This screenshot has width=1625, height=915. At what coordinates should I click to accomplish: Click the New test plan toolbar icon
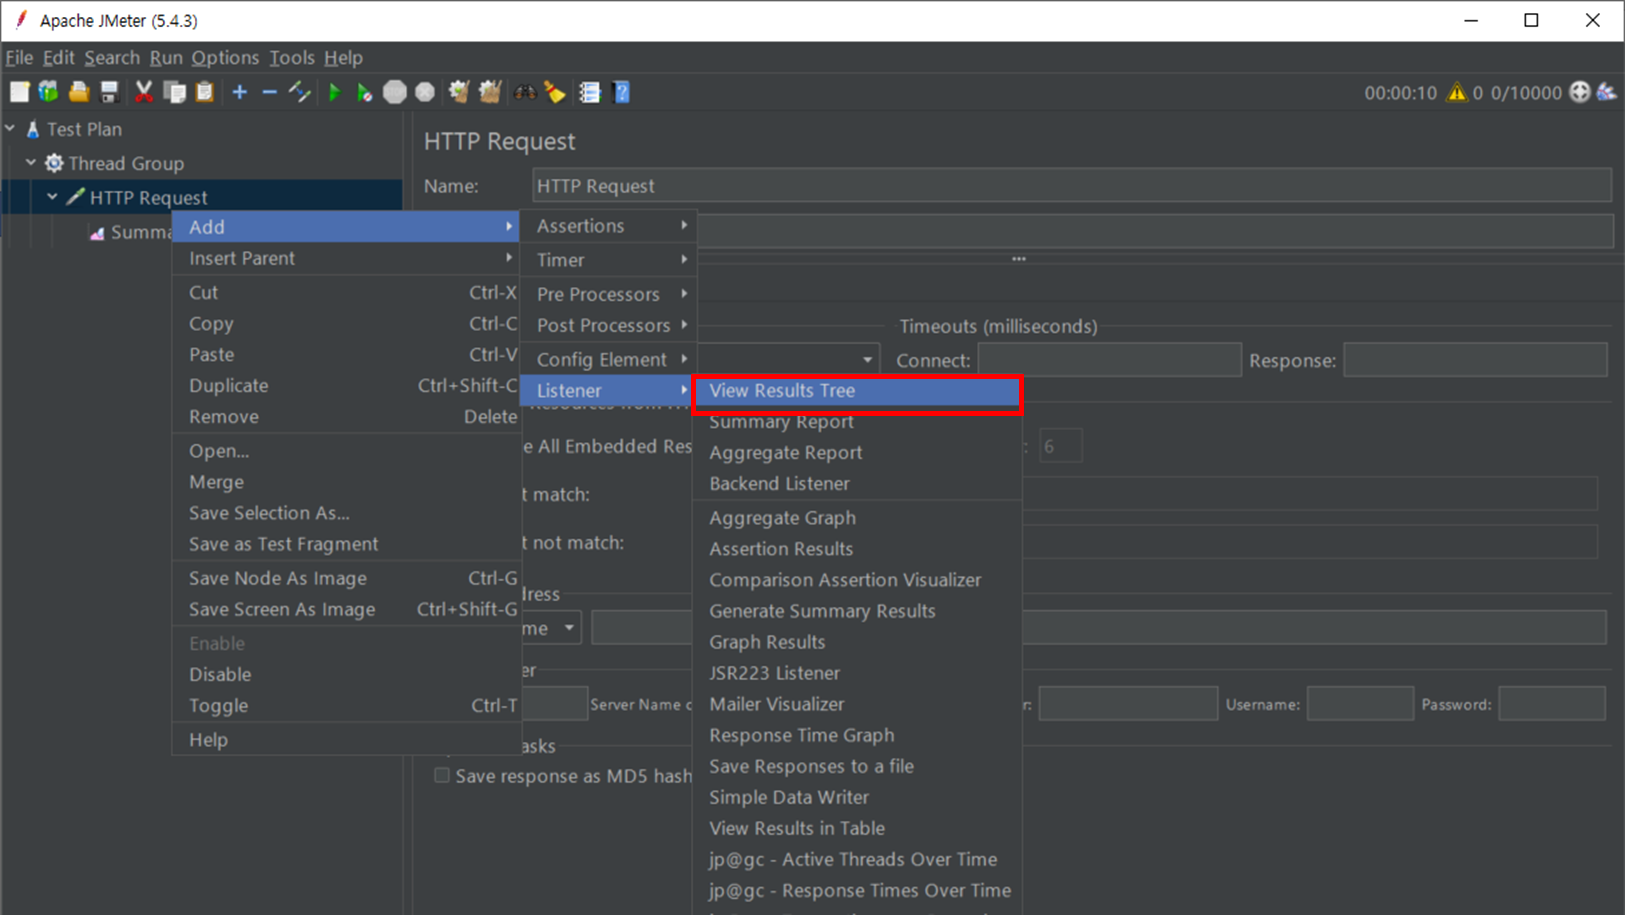[x=19, y=92]
